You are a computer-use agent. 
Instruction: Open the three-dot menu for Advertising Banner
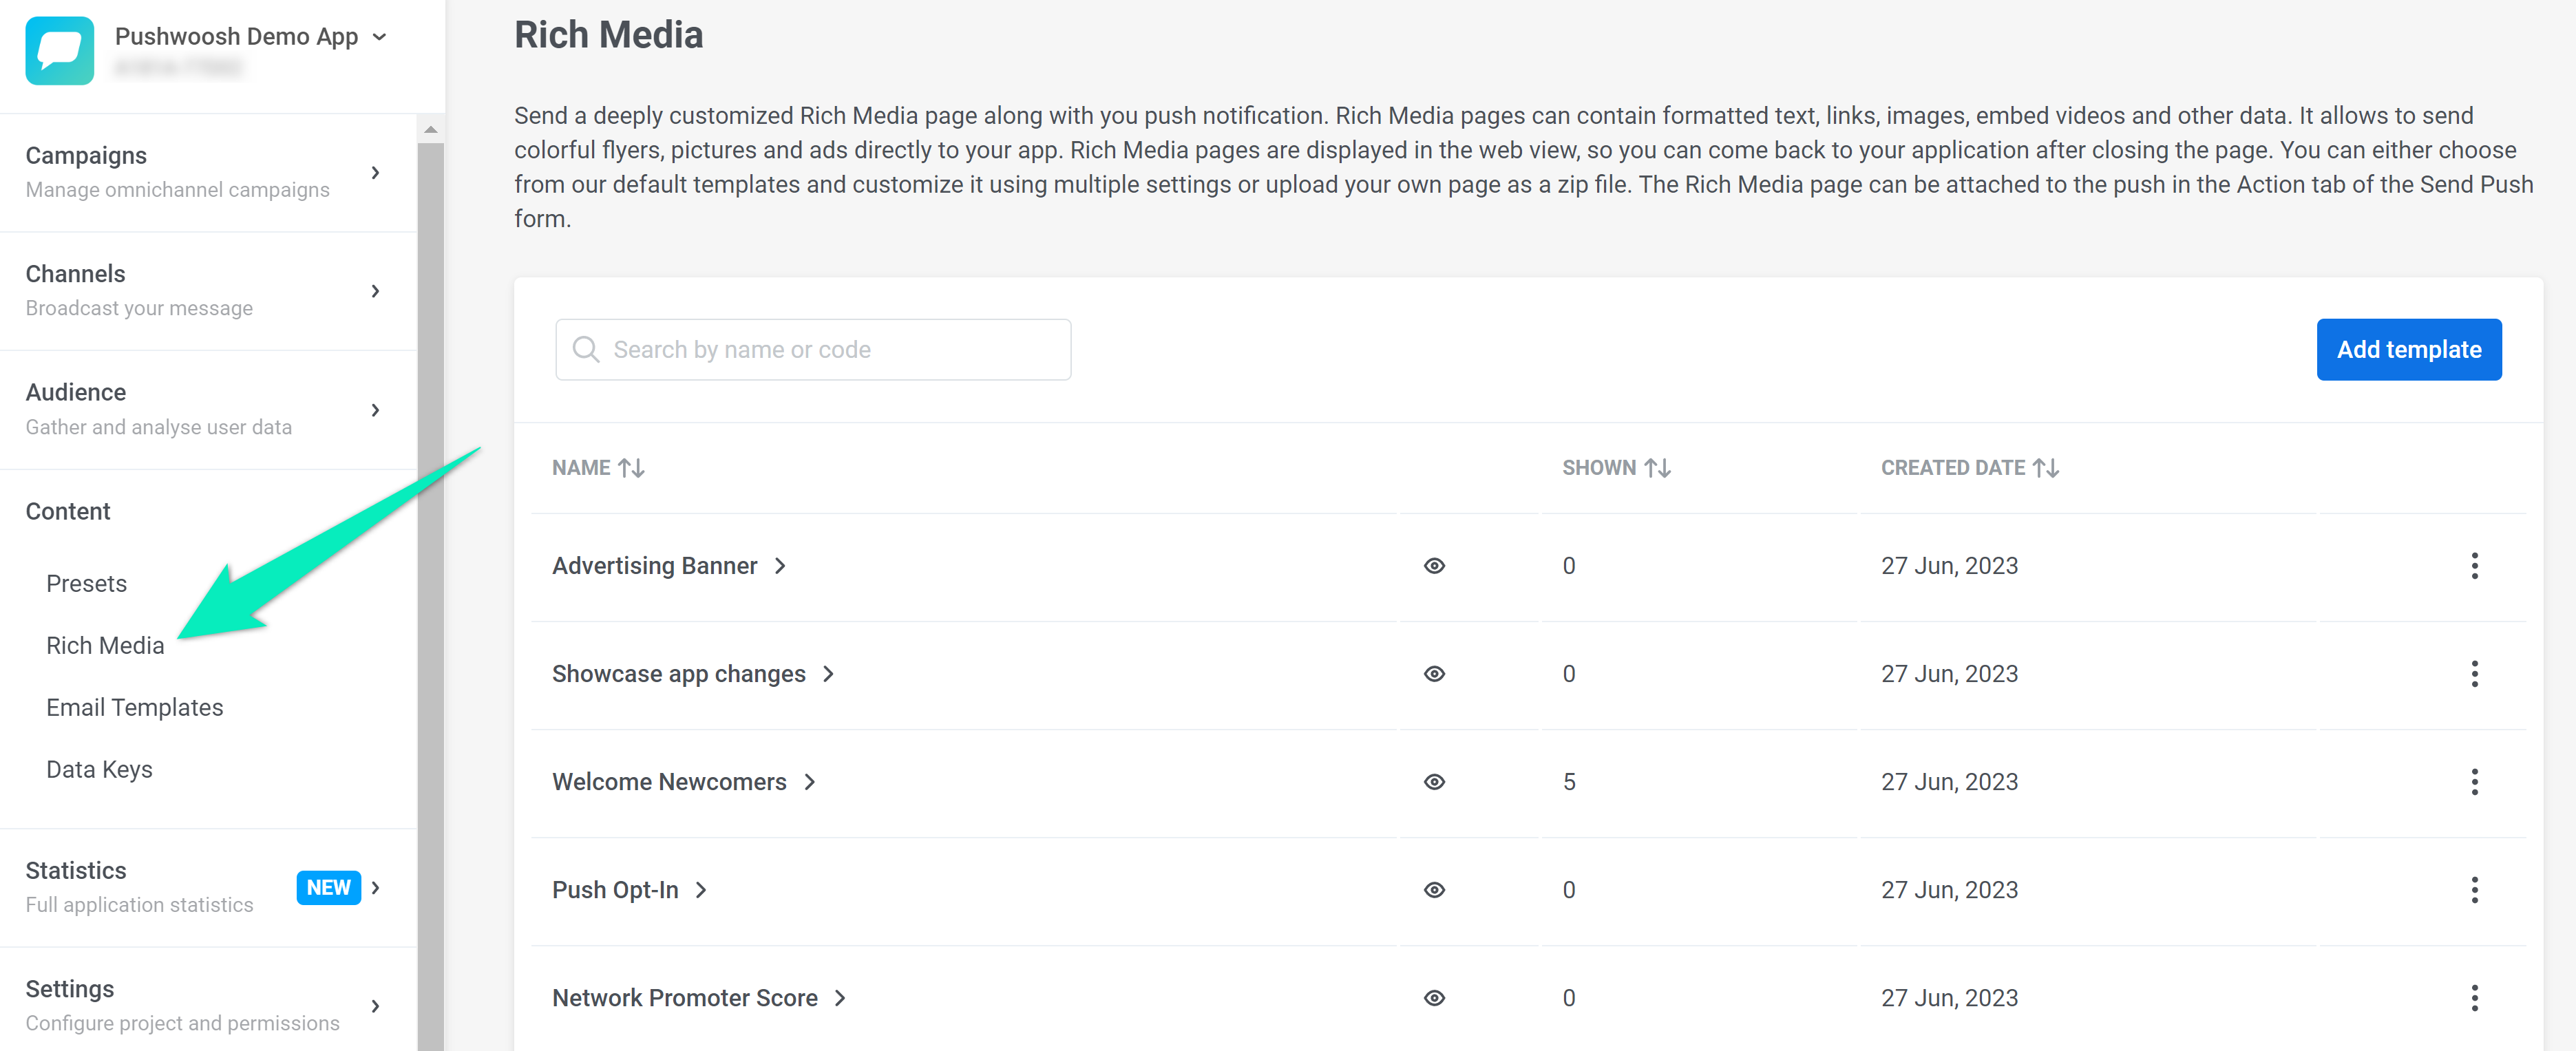(2474, 566)
